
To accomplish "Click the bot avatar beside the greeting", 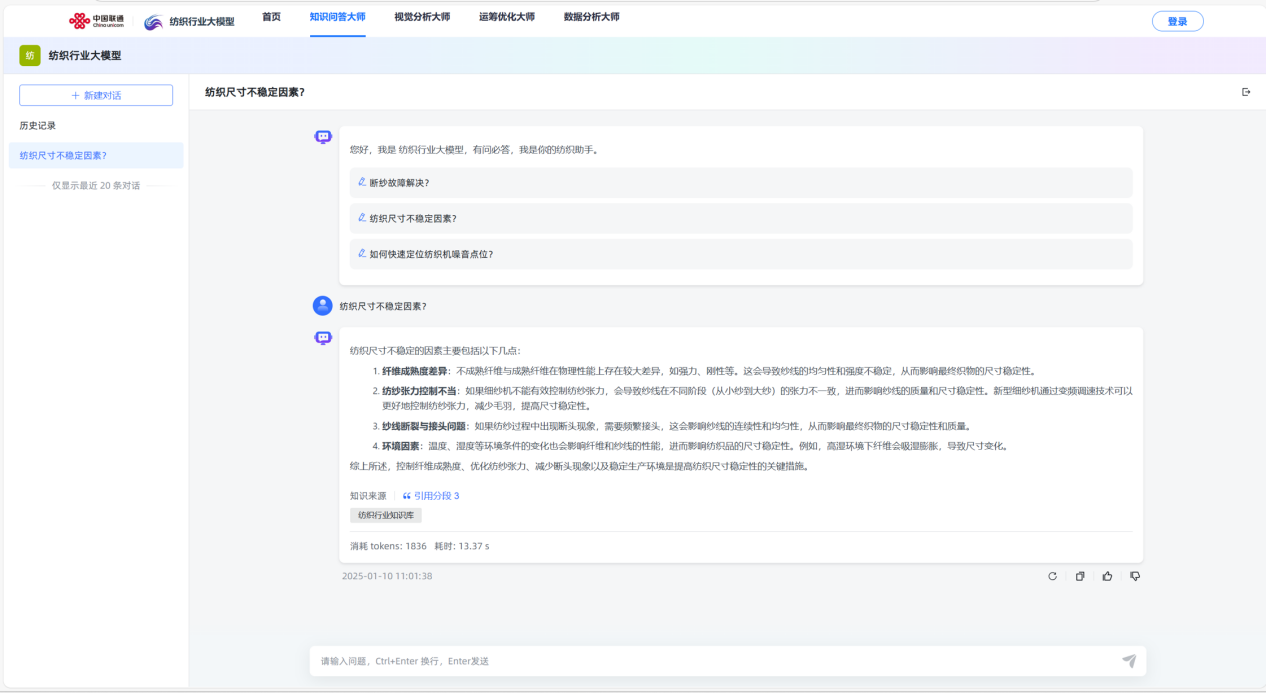I will point(322,137).
